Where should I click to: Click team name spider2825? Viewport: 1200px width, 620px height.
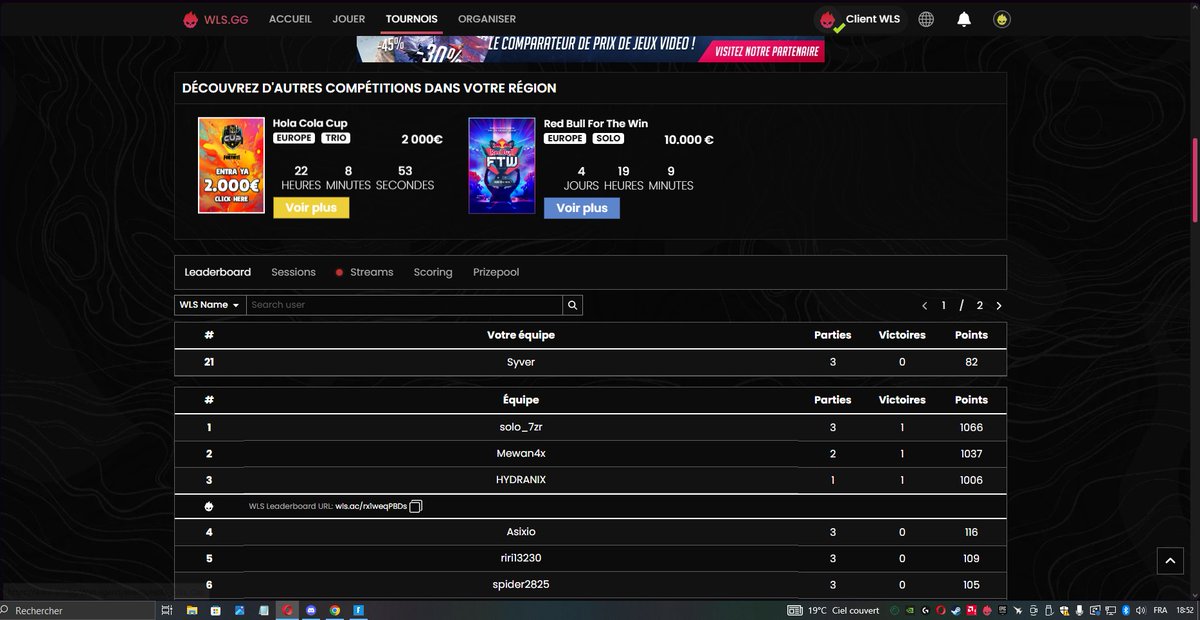521,584
